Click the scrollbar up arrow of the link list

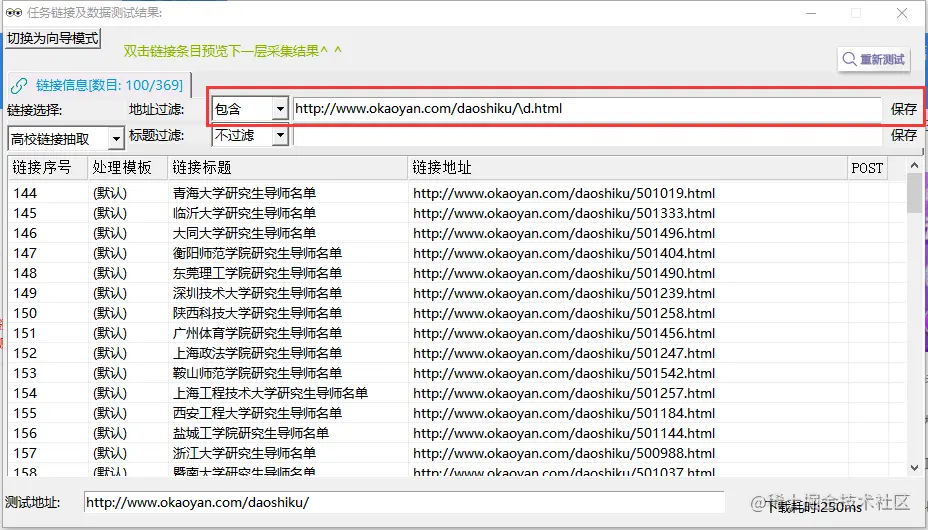pos(914,165)
